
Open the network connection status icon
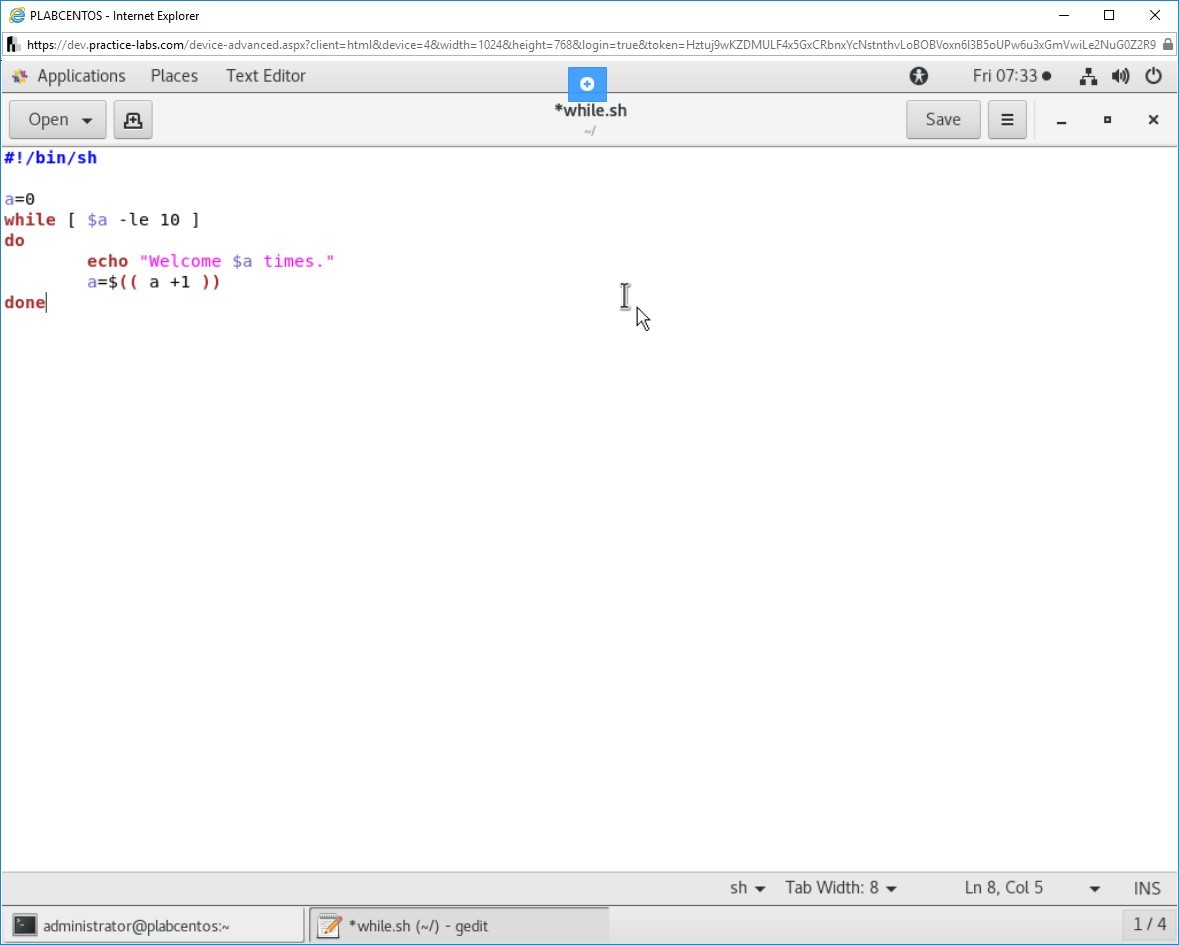[x=1089, y=76]
